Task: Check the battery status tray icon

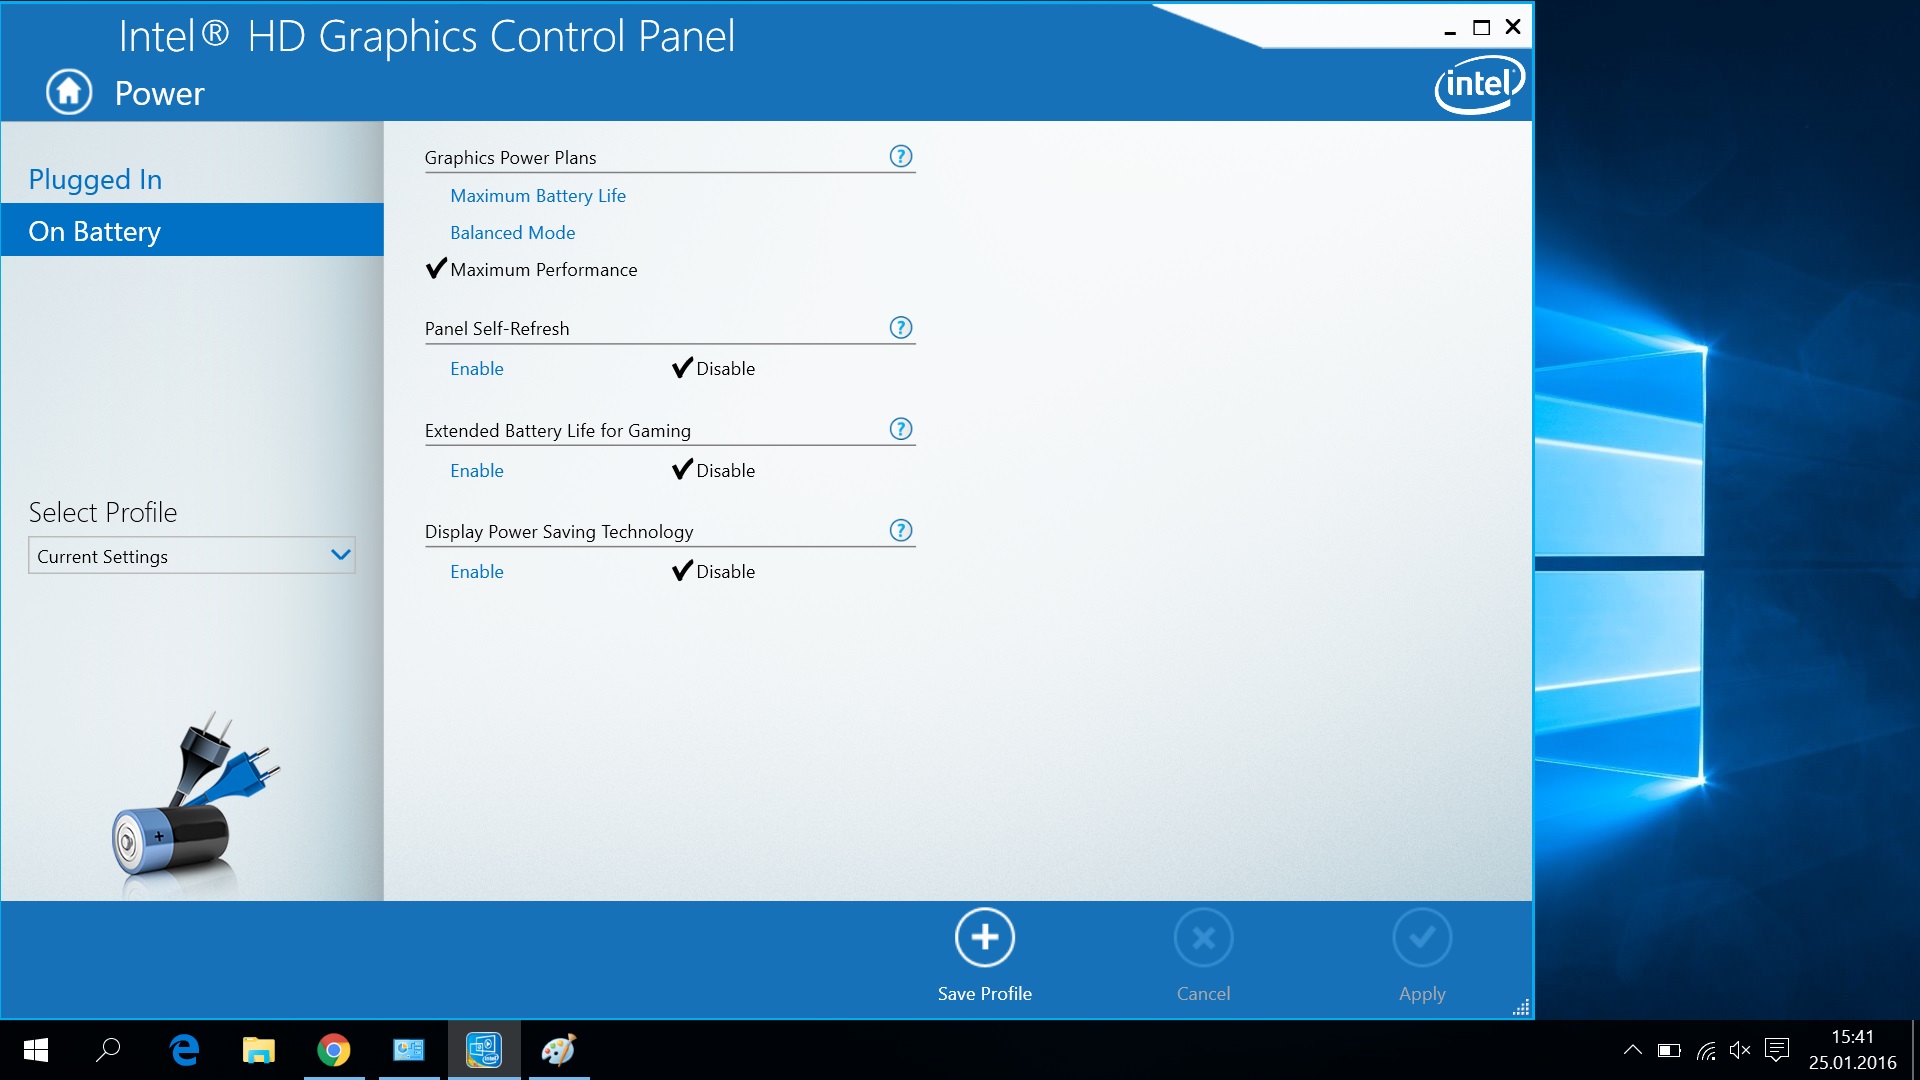Action: [x=1669, y=1050]
